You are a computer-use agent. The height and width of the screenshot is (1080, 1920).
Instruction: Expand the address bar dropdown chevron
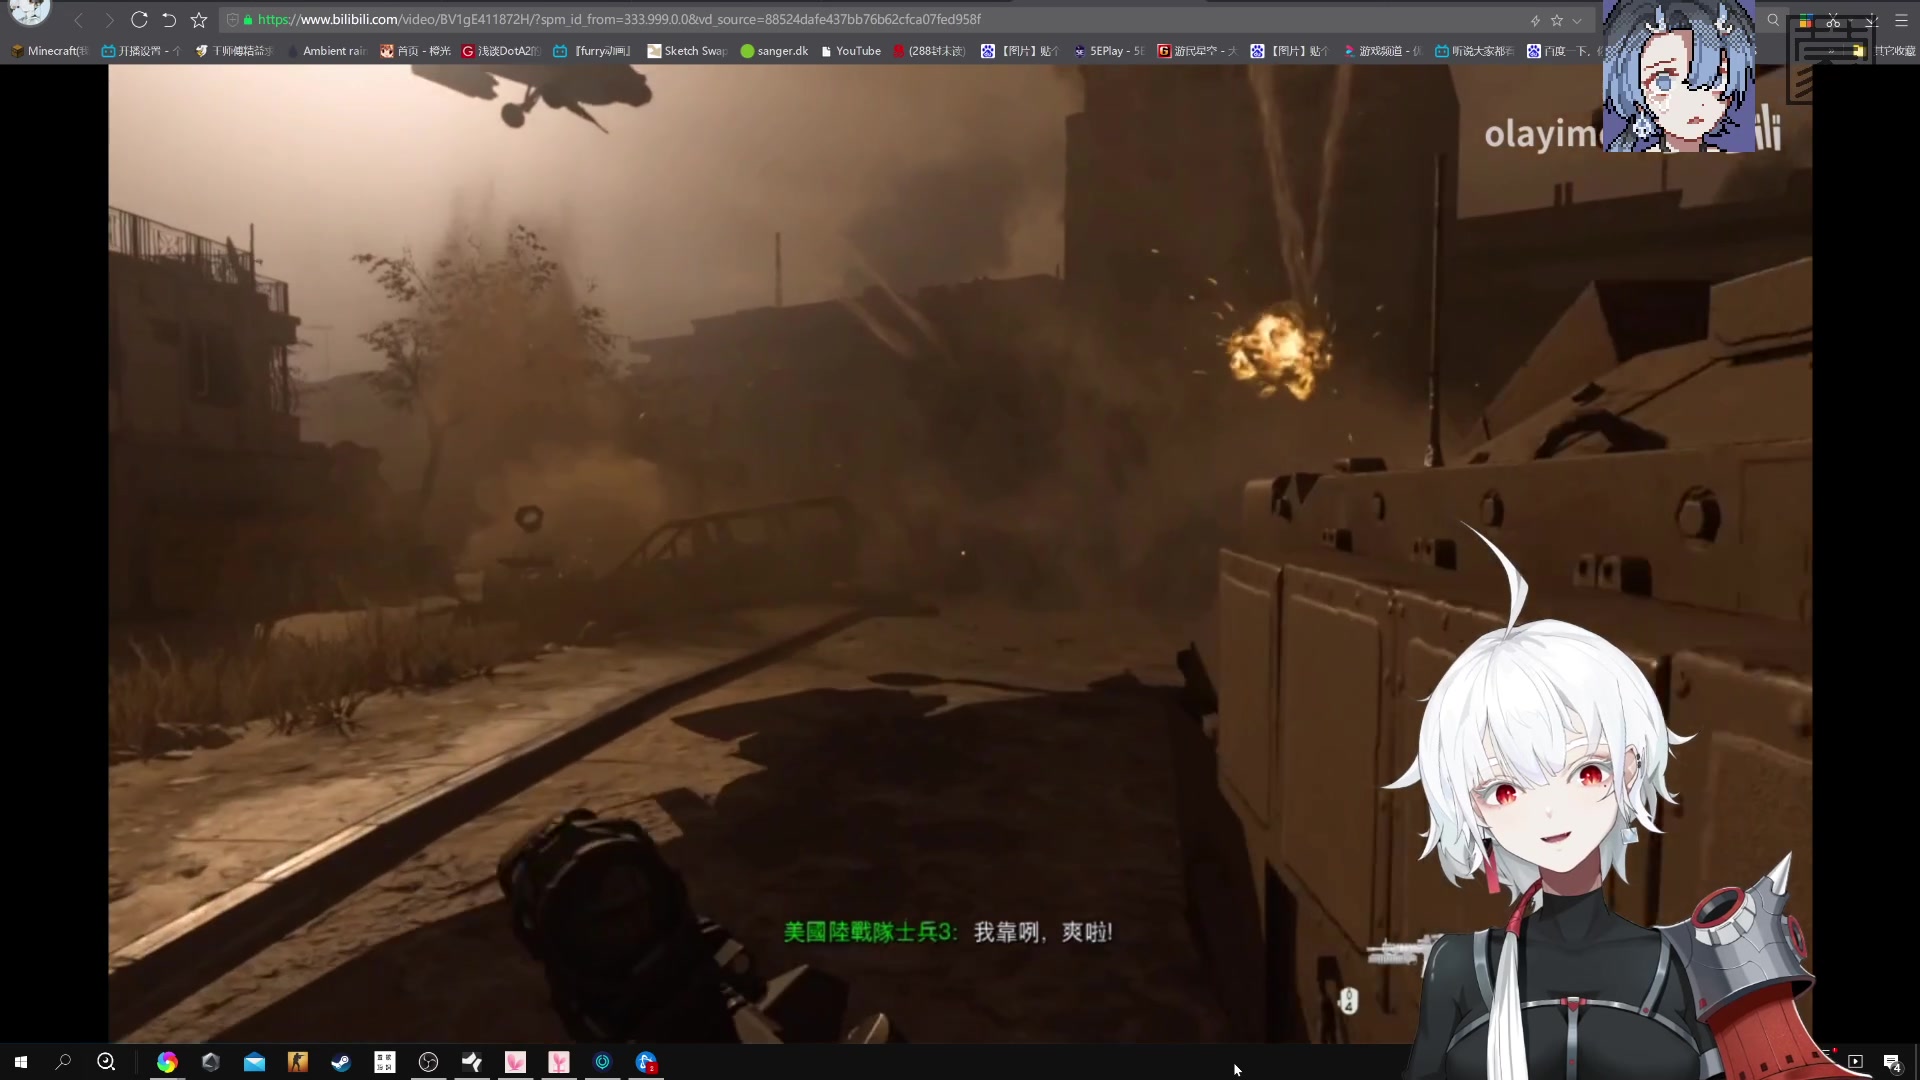(x=1577, y=20)
